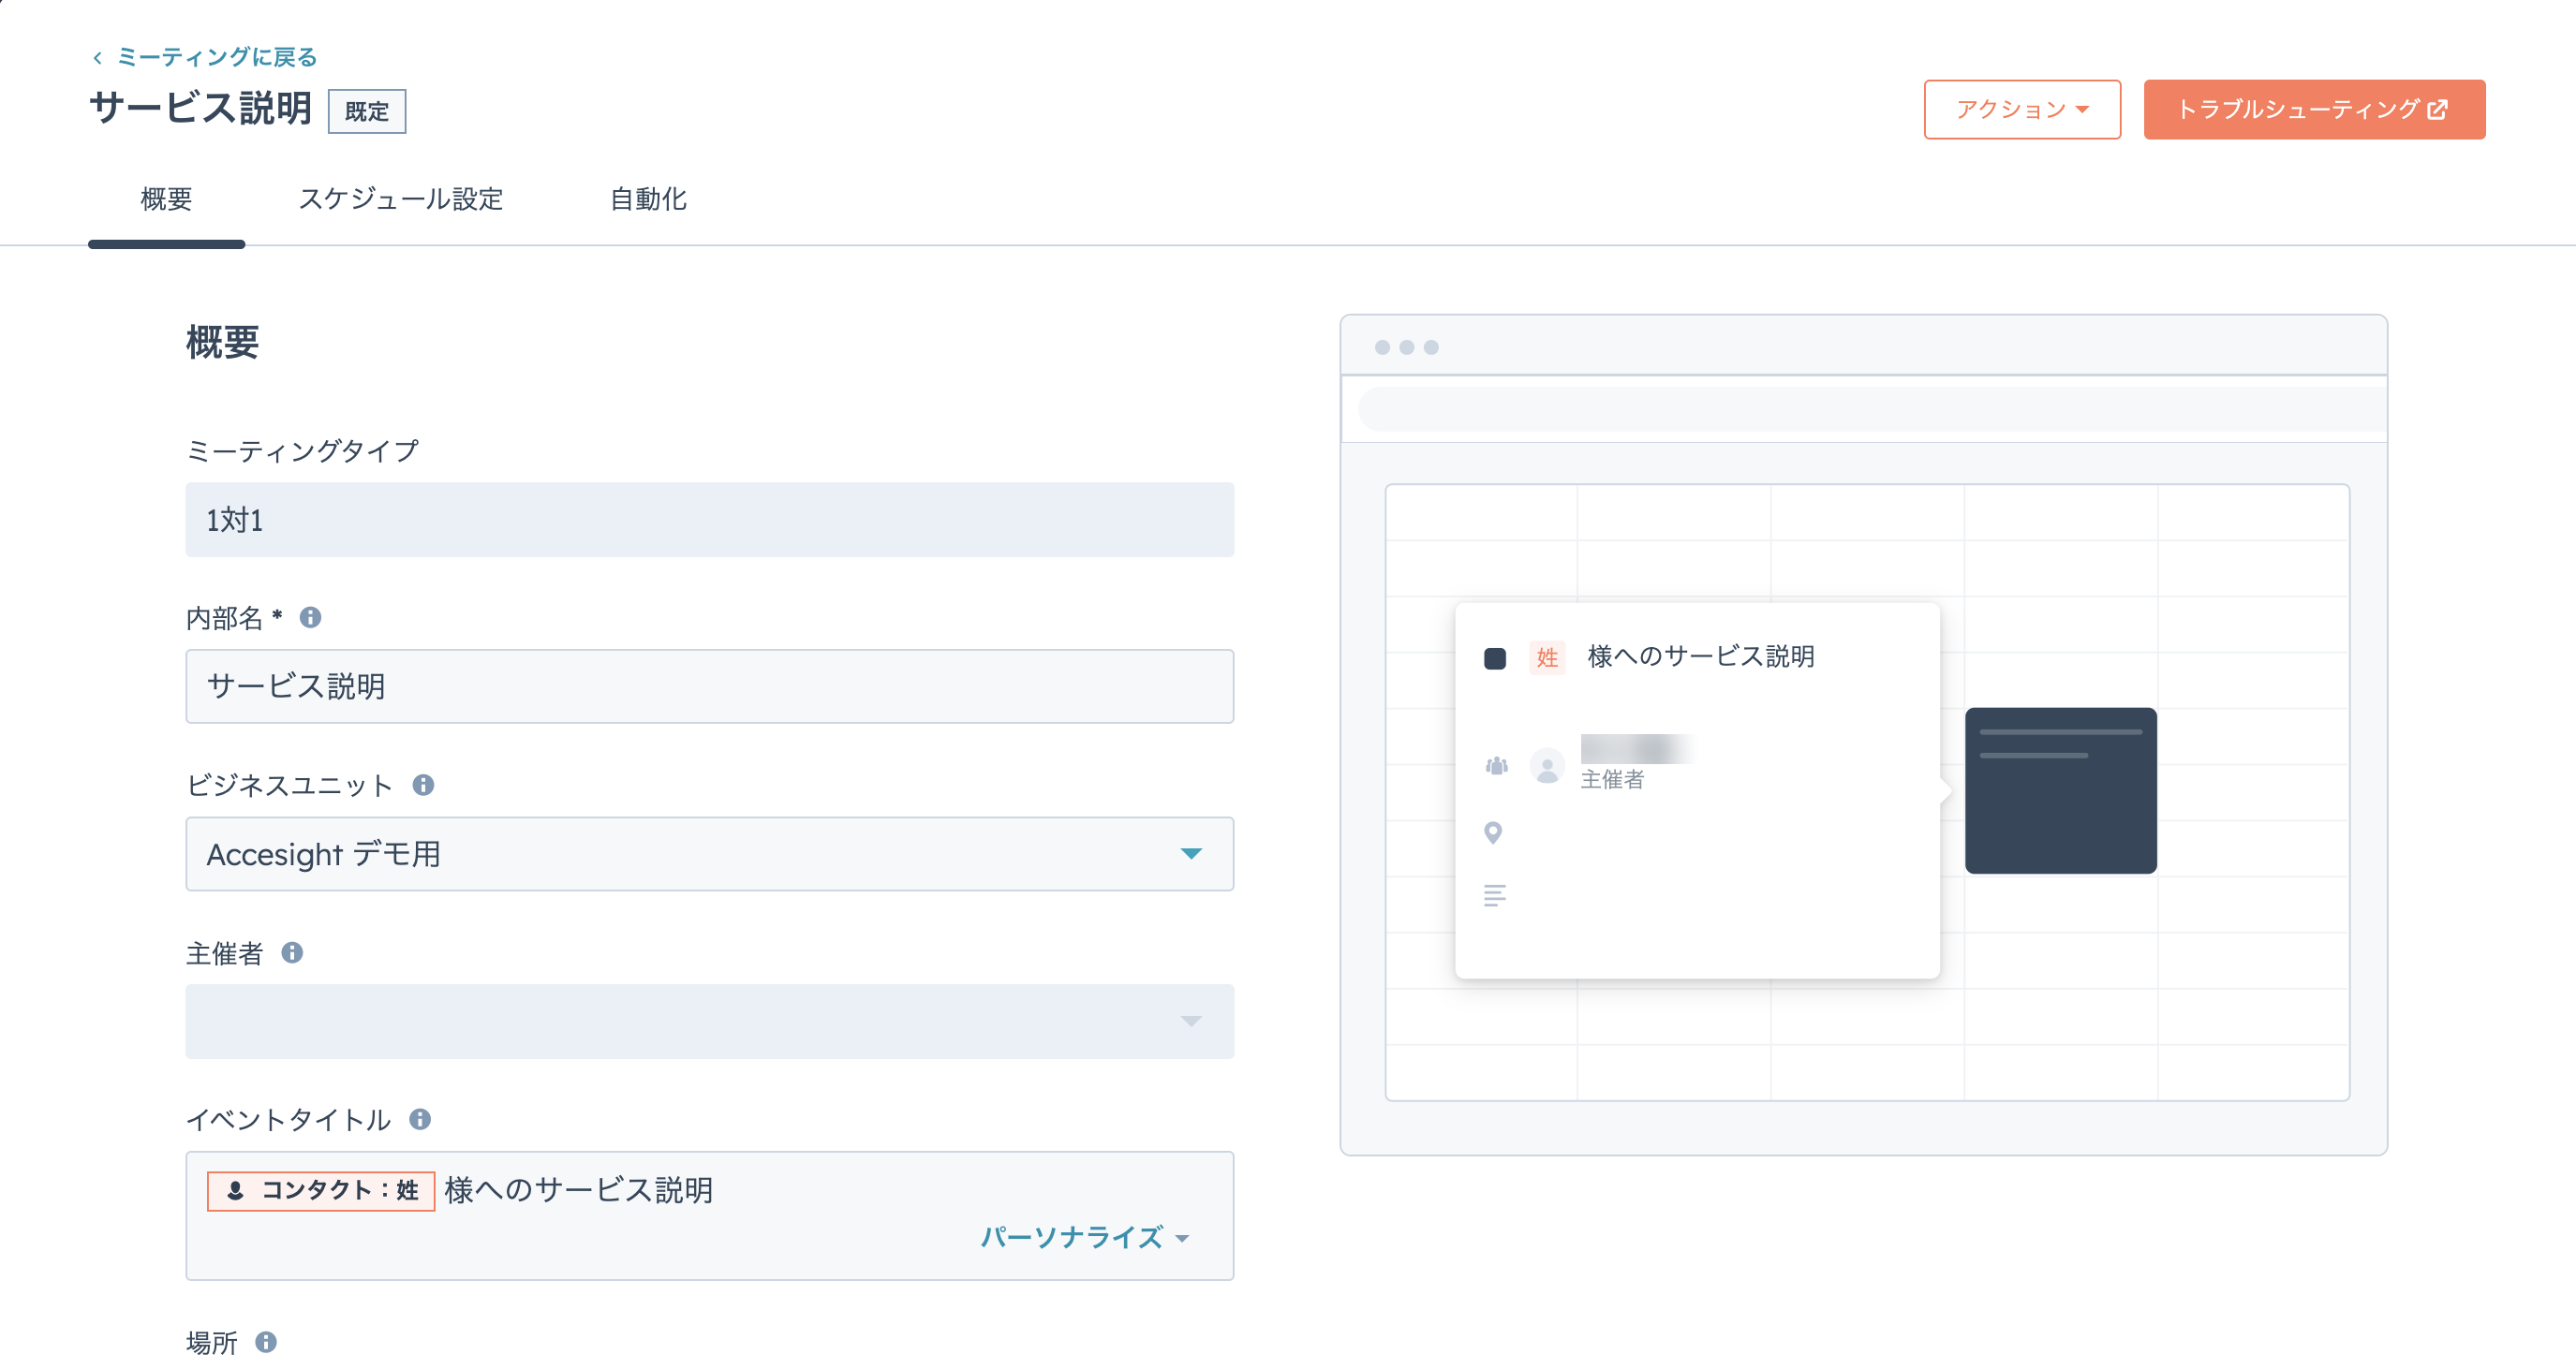
Task: Click the organizer avatar icon in preview
Action: pos(1547,767)
